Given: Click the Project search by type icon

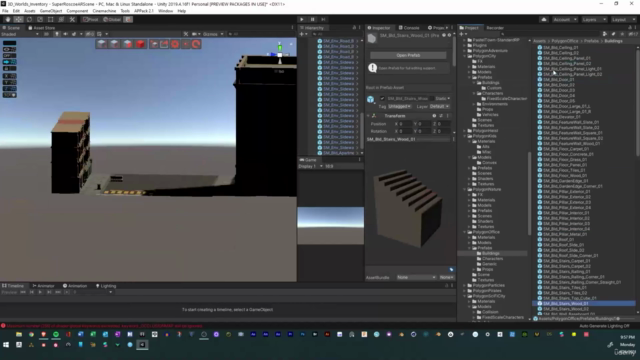Looking at the screenshot, I should pyautogui.click(x=605, y=34).
